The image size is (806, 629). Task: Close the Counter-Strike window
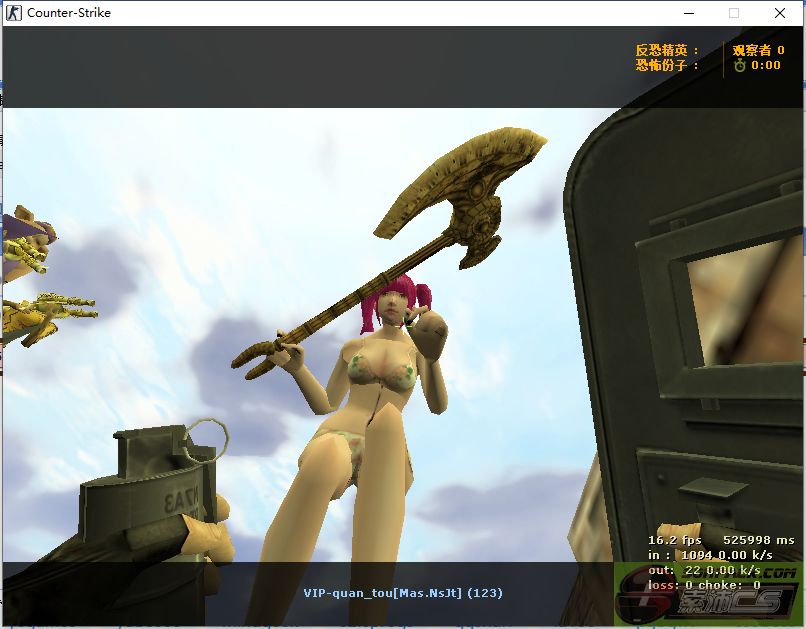(779, 13)
